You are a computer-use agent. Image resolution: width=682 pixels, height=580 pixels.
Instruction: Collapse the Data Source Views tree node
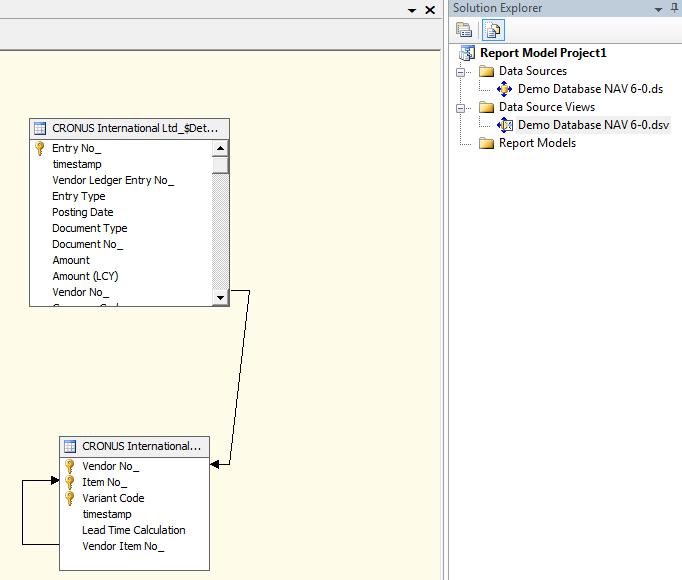point(461,108)
